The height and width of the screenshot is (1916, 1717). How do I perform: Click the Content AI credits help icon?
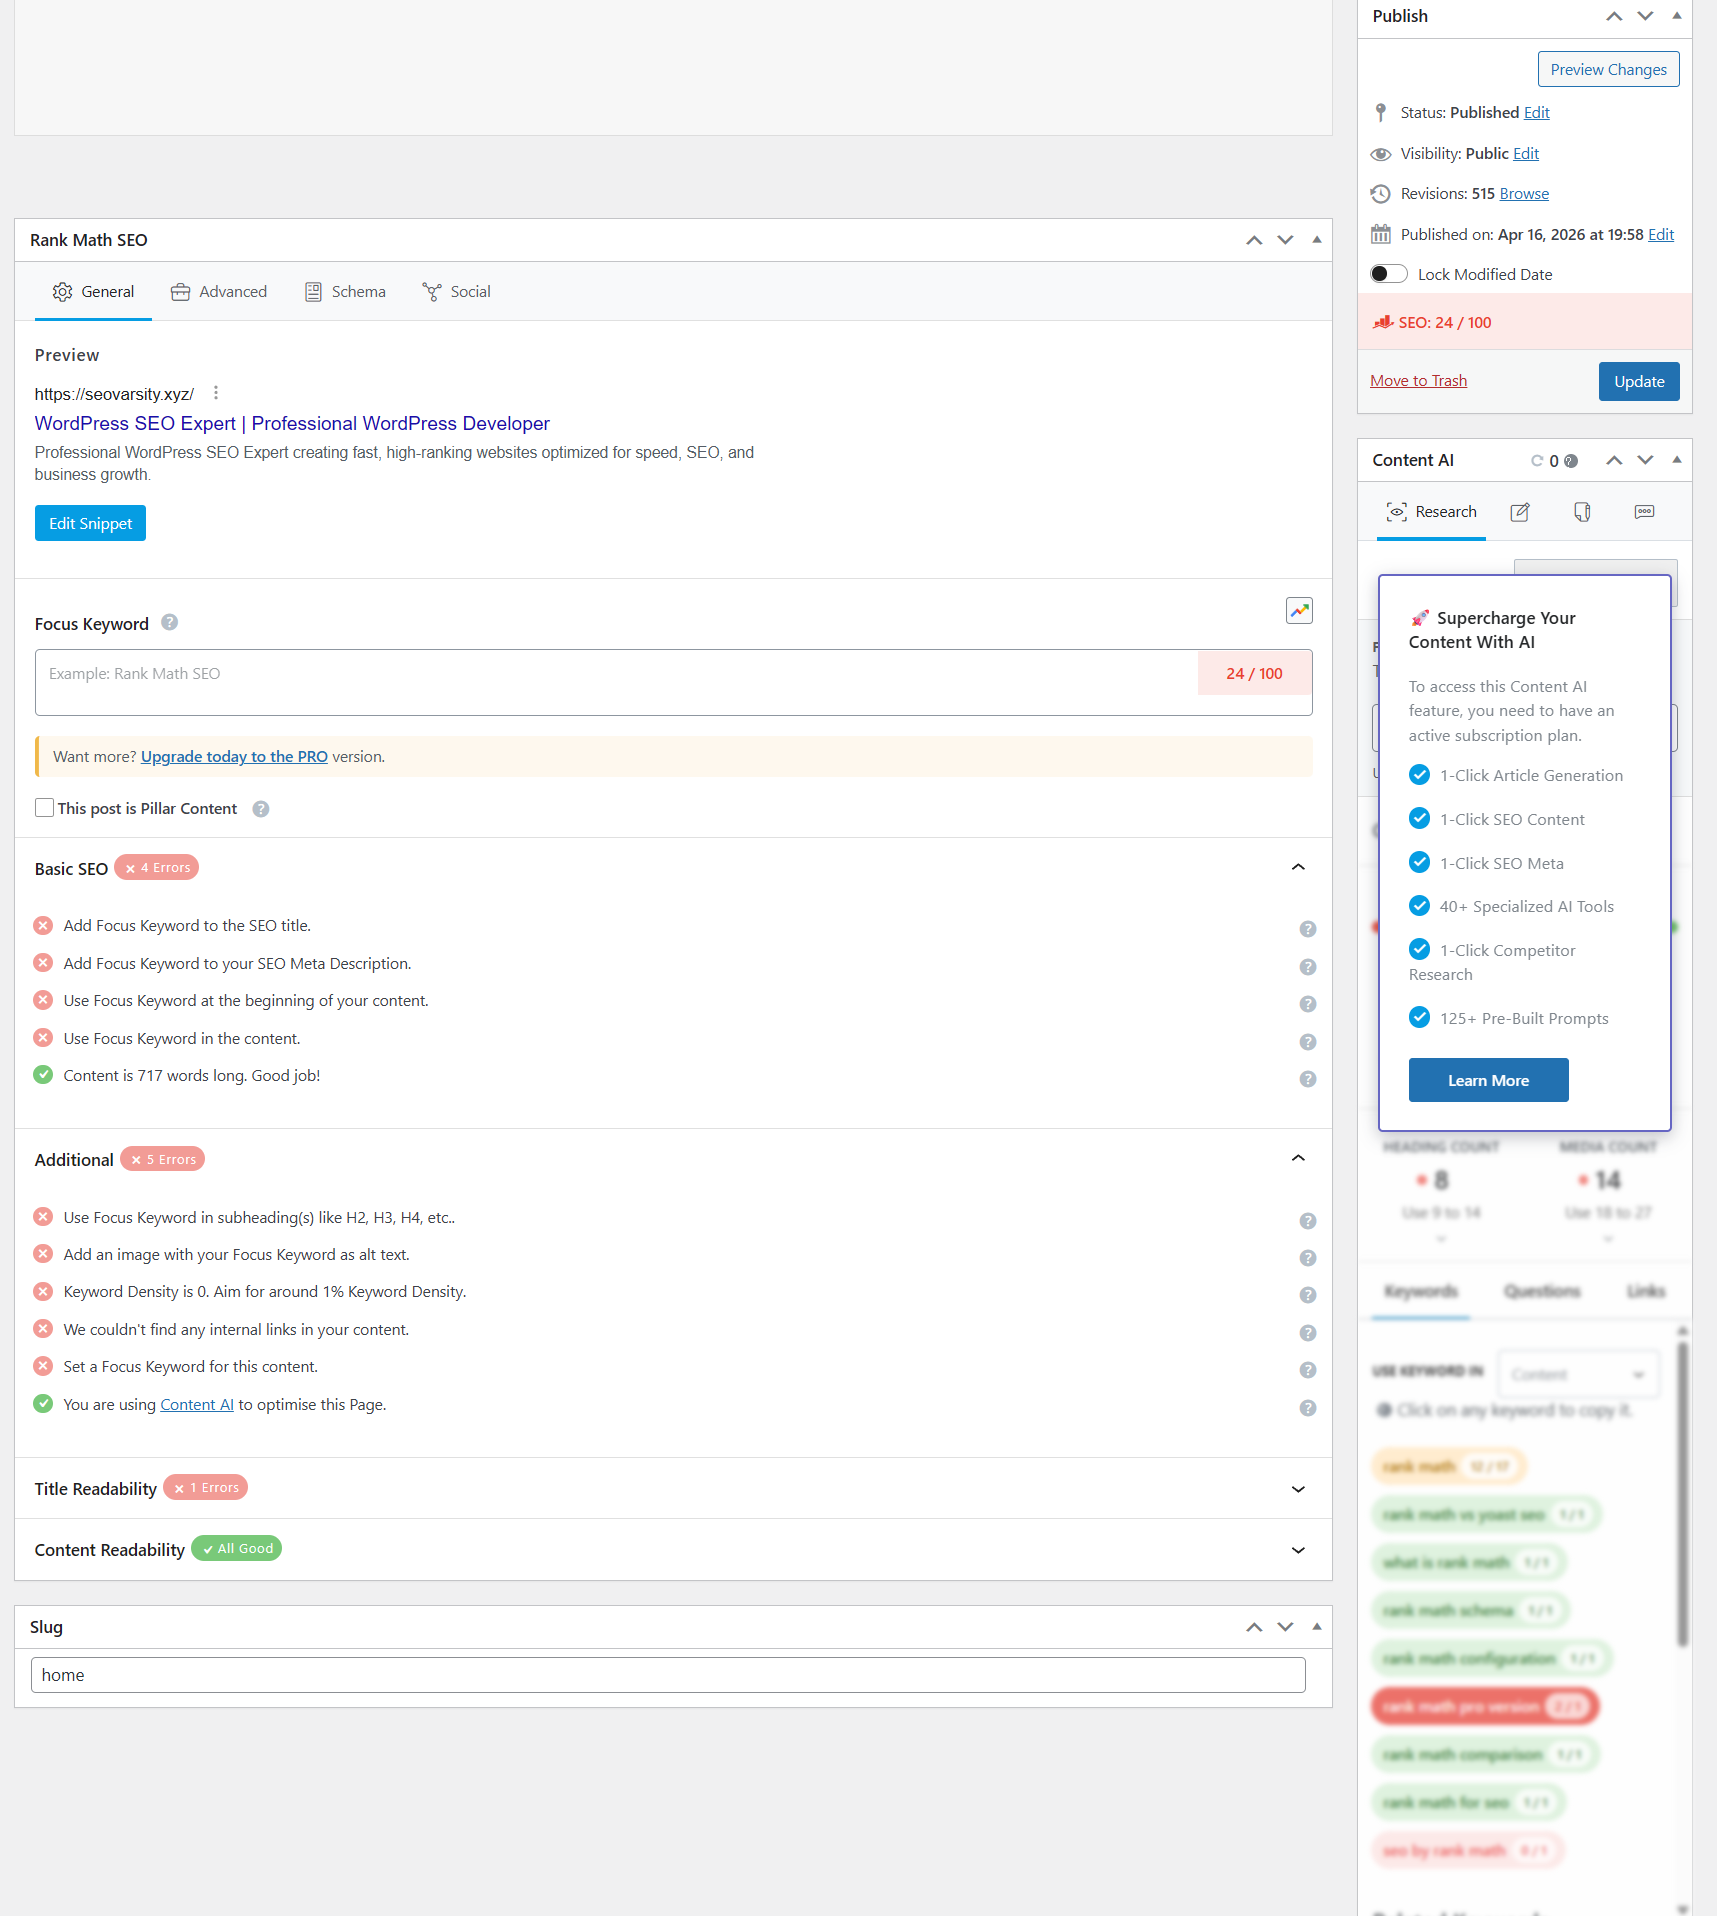1571,461
